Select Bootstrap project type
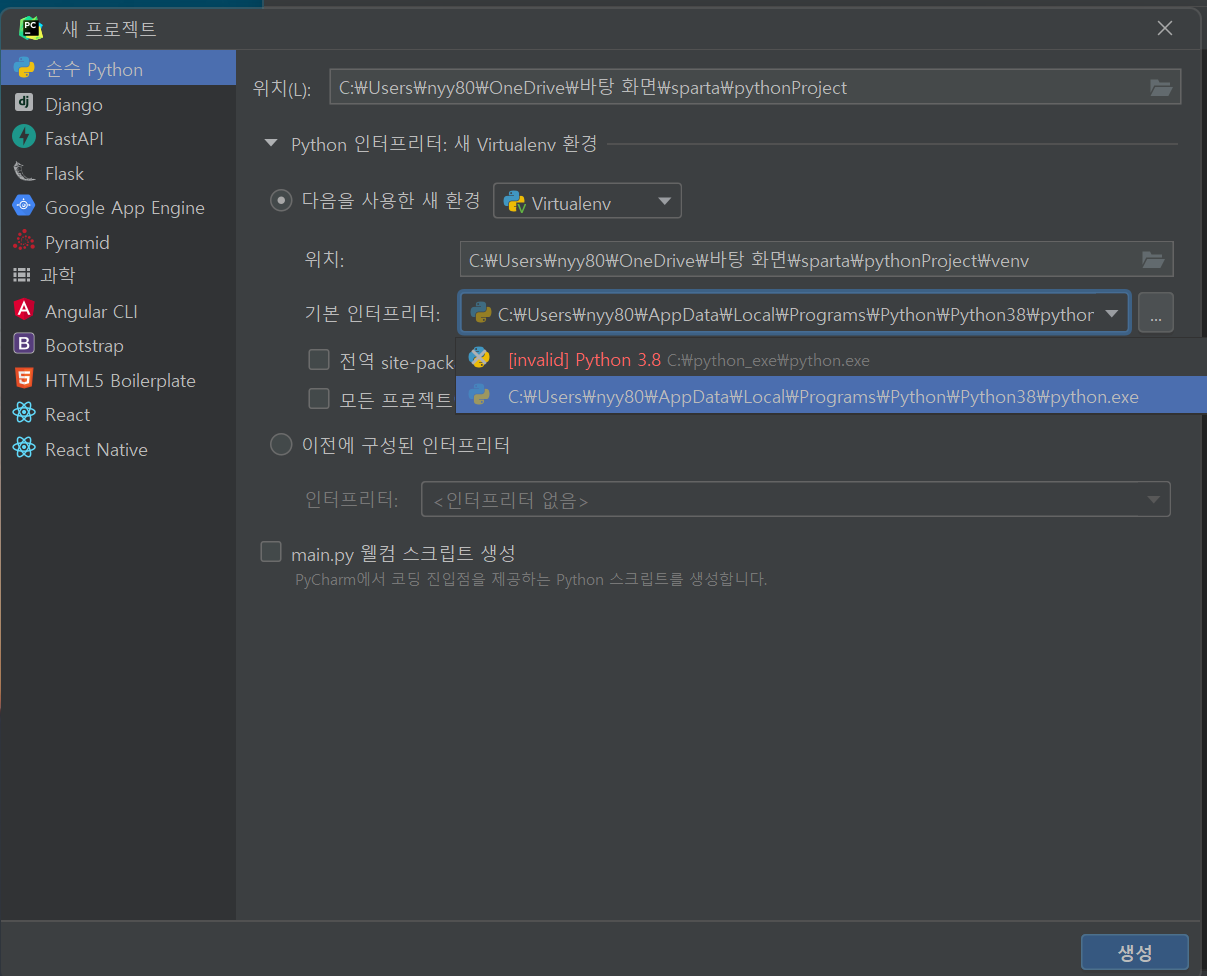Image resolution: width=1207 pixels, height=976 pixels. coord(118,345)
